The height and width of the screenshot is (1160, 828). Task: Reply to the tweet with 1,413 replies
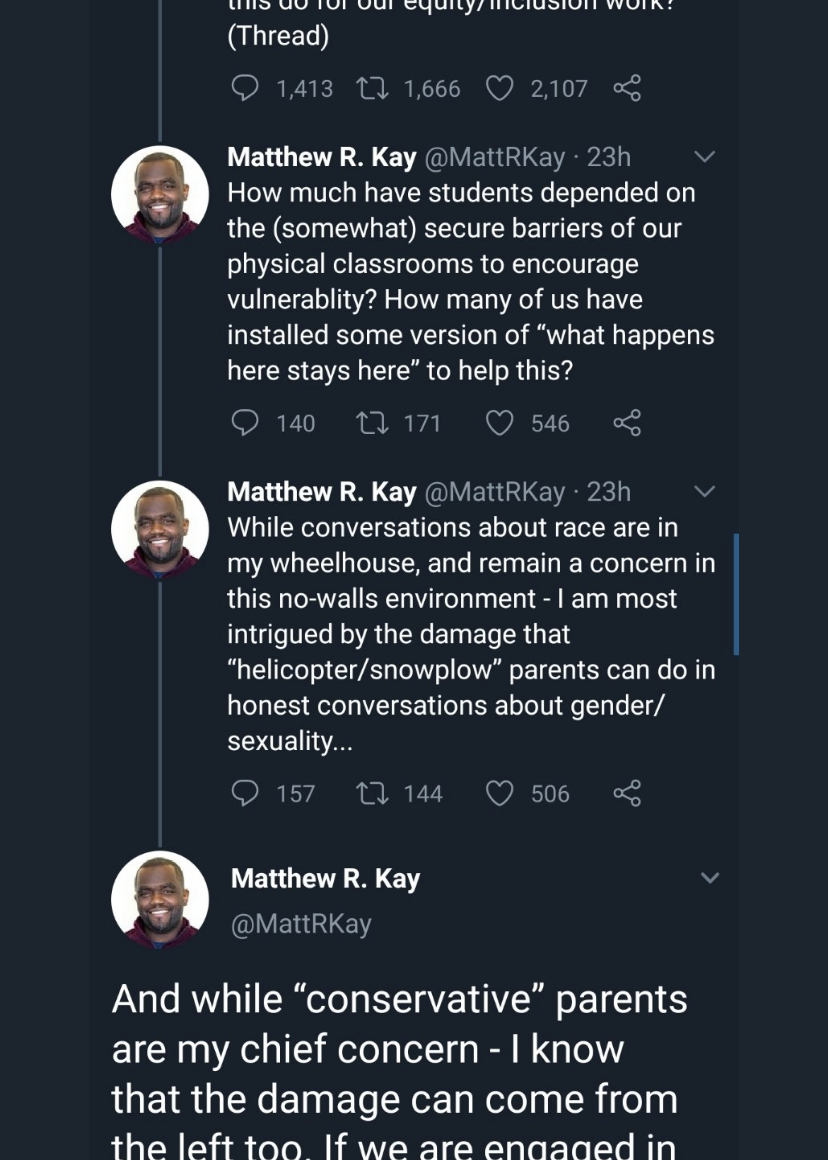tap(245, 89)
